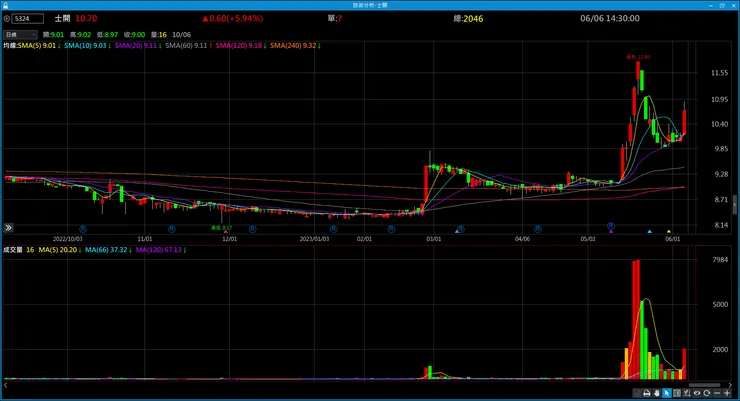Open the 日線 period dropdown
This screenshot has width=740, height=401.
click(20, 34)
